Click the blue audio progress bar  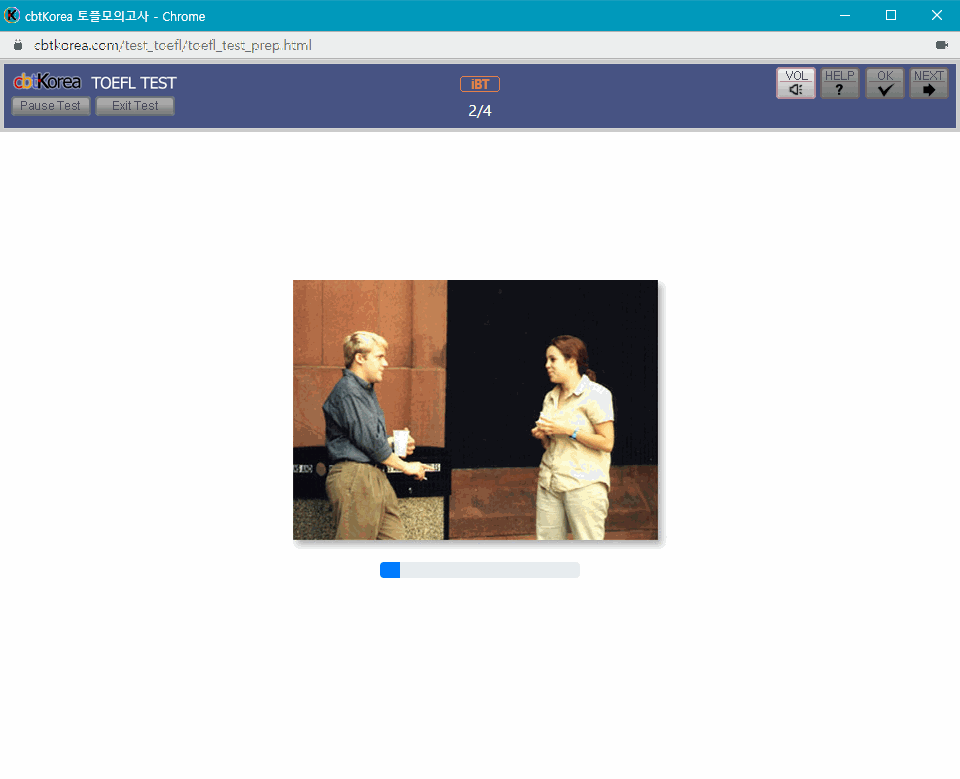click(479, 570)
